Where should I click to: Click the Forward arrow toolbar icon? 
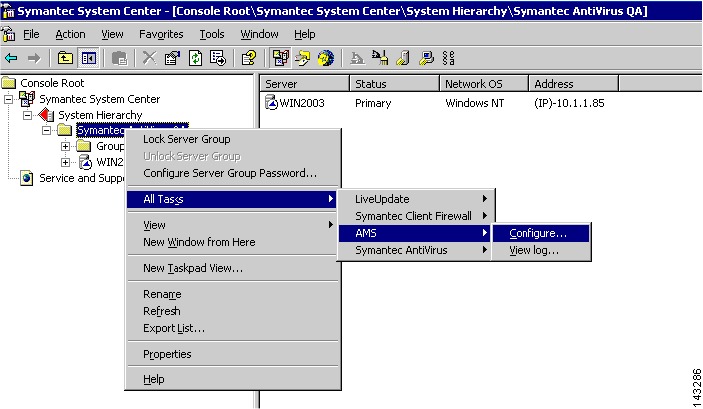tap(34, 58)
